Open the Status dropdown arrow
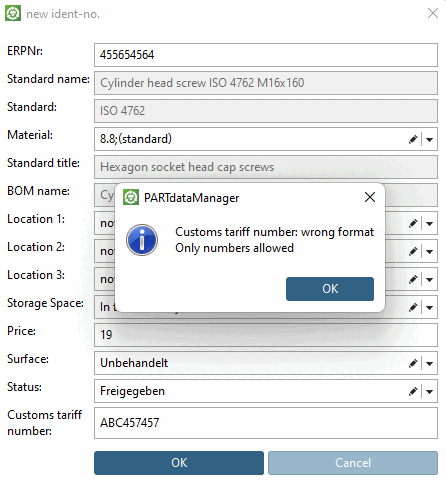The width and height of the screenshot is (446, 483). [x=430, y=391]
